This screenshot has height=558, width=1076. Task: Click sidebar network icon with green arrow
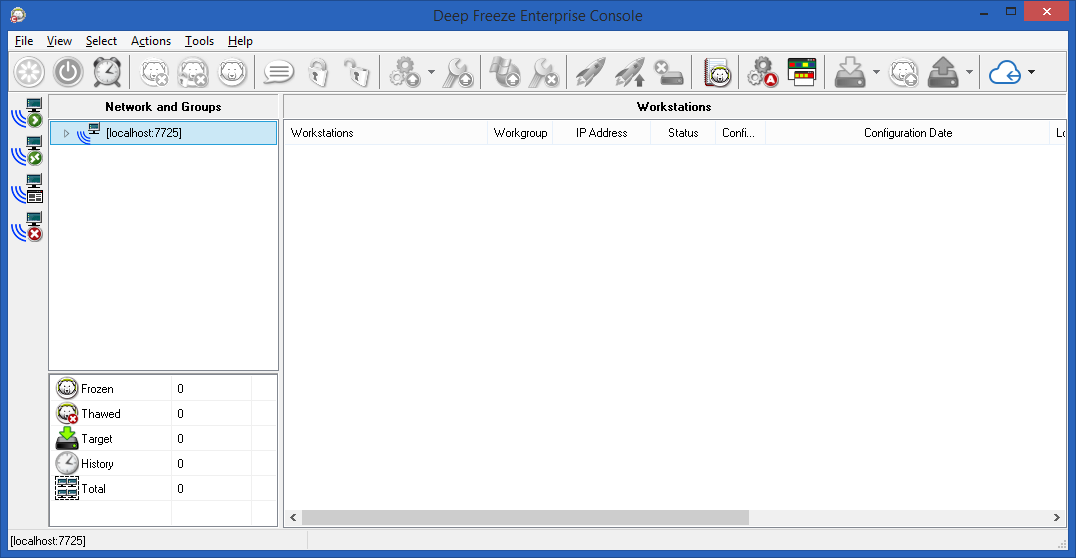pos(27,113)
